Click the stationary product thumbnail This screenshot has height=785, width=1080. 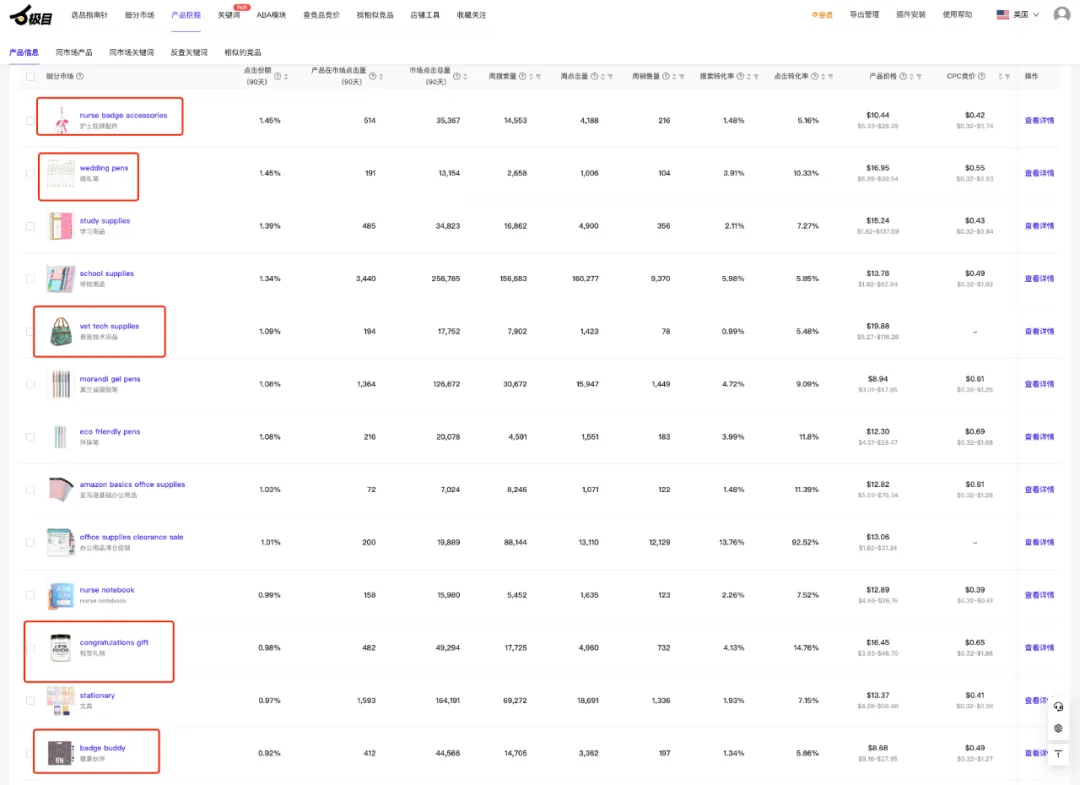[x=61, y=700]
